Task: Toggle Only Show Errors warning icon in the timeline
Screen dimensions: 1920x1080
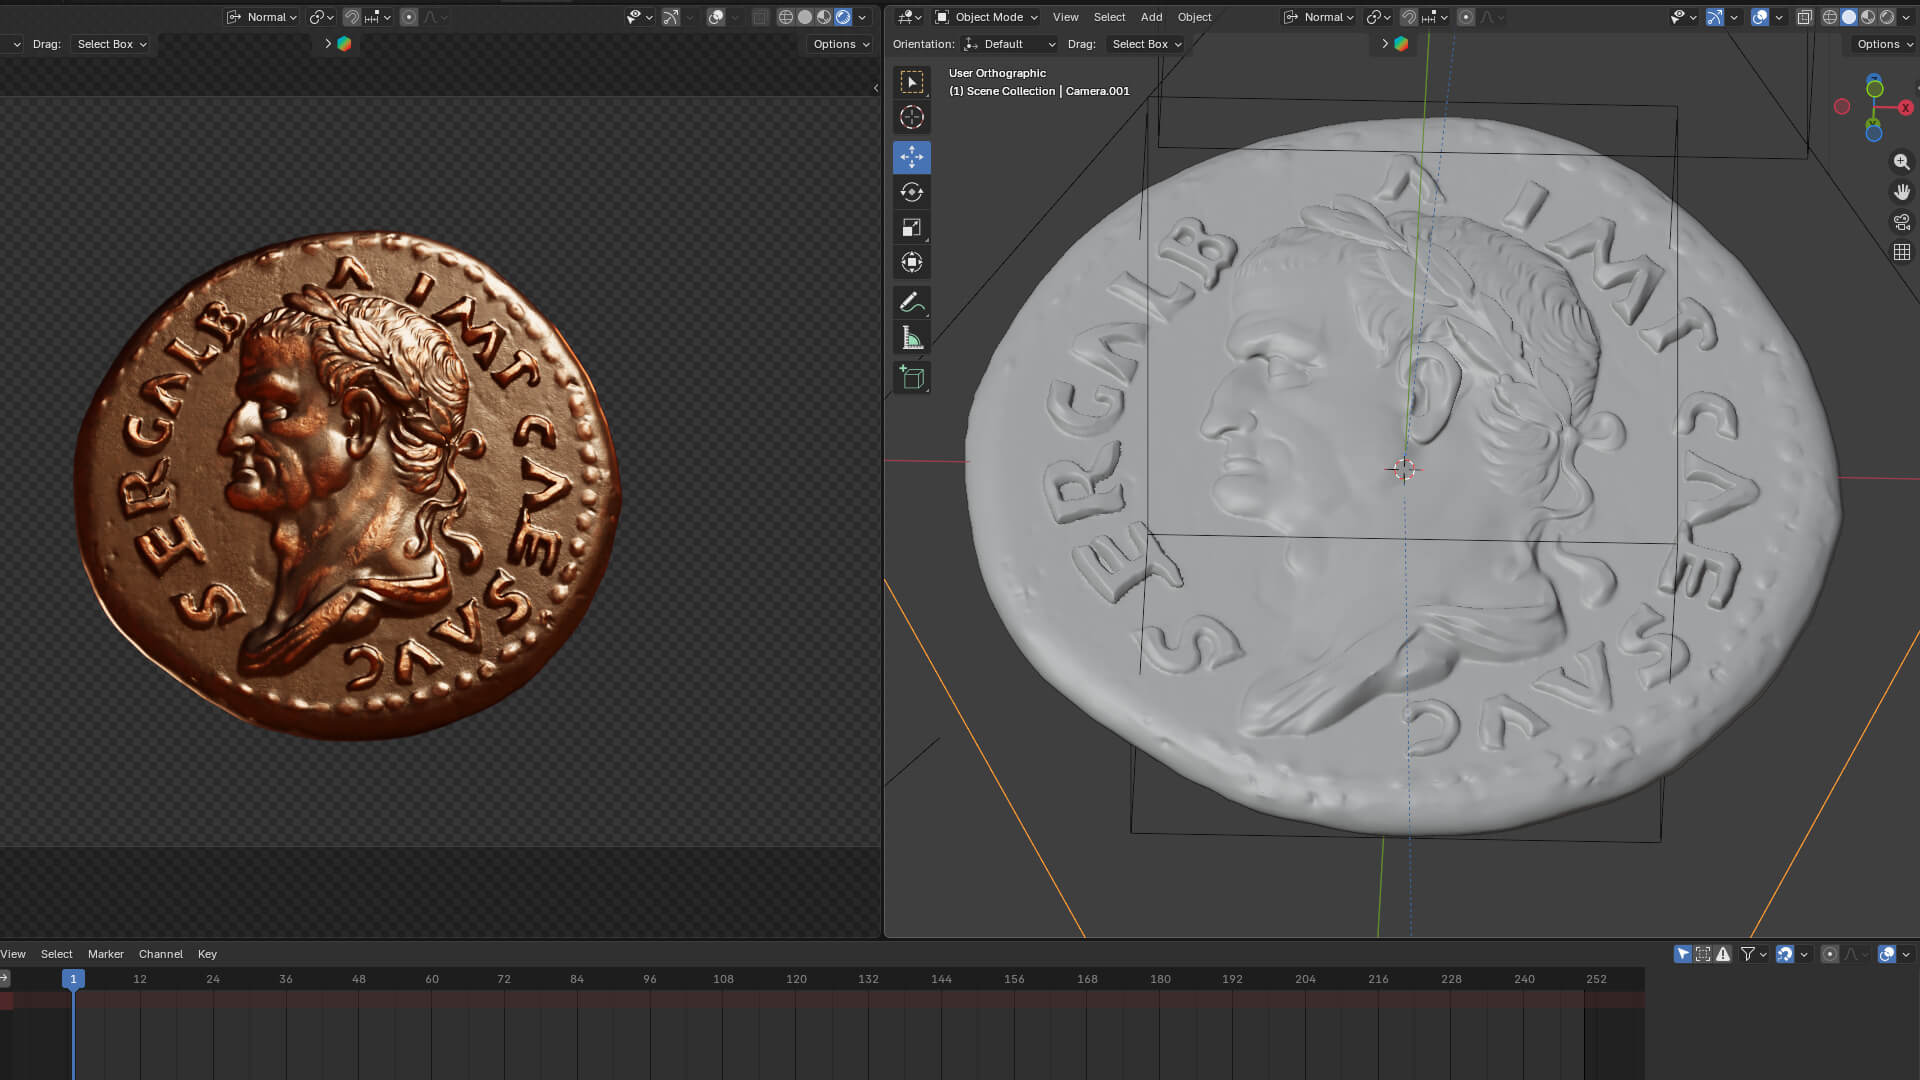Action: point(1723,954)
